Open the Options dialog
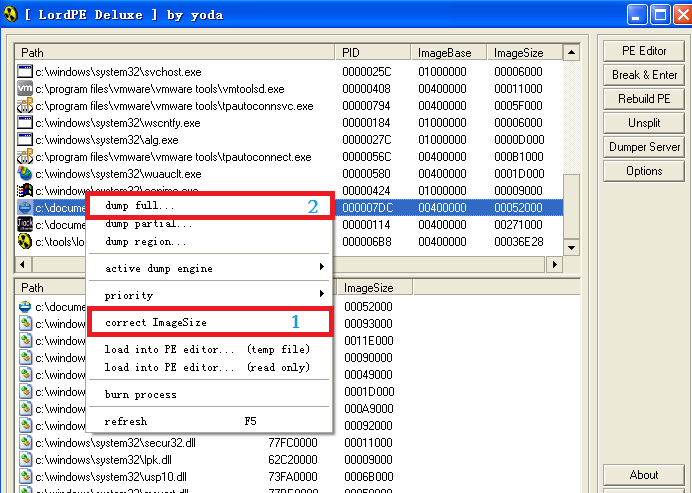This screenshot has height=493, width=692. (644, 171)
